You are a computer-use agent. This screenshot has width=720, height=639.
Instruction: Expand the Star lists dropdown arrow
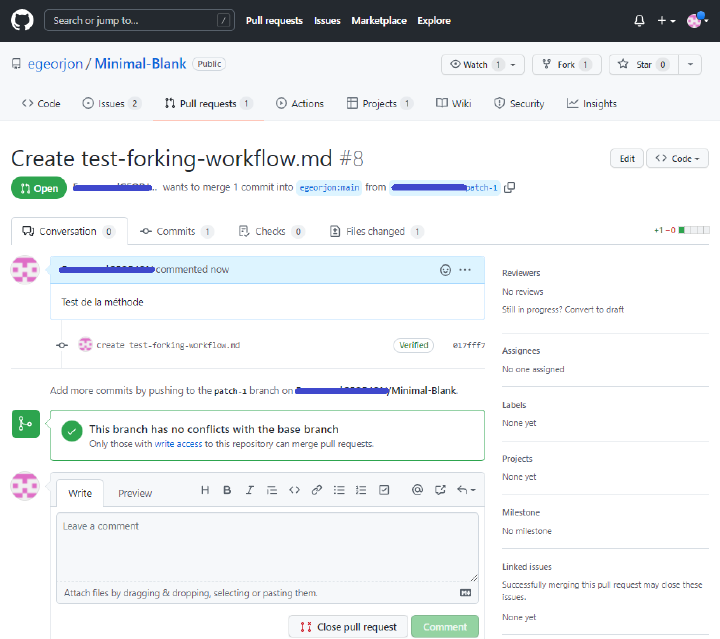pyautogui.click(x=690, y=65)
